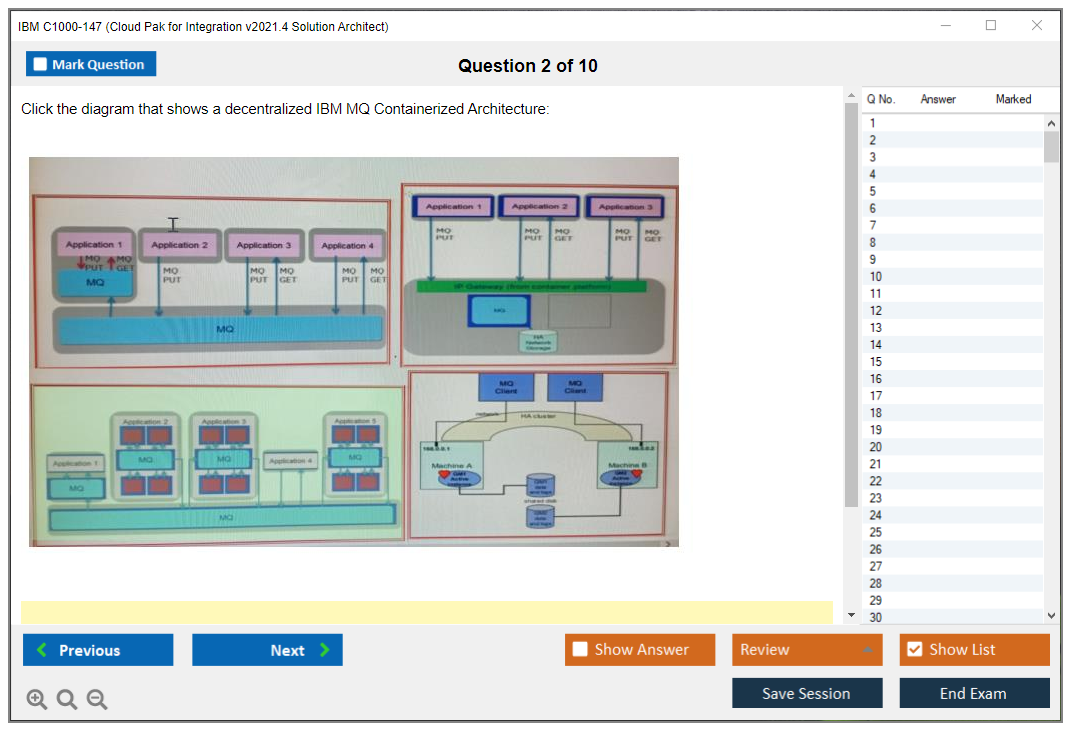Enable the Show Answer checkbox
Viewport: 1075px width, 735px height.
[581, 650]
